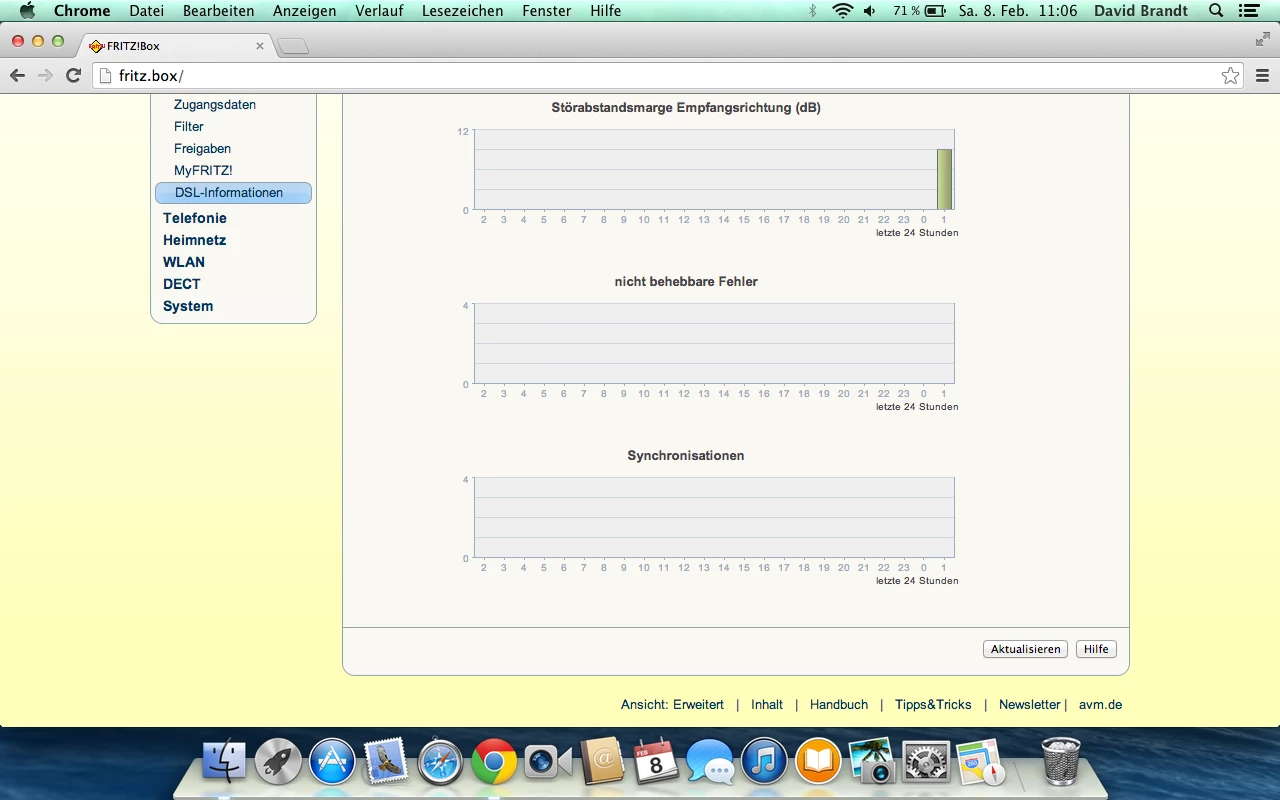Open the Chrome hamburger menu

[1262, 76]
